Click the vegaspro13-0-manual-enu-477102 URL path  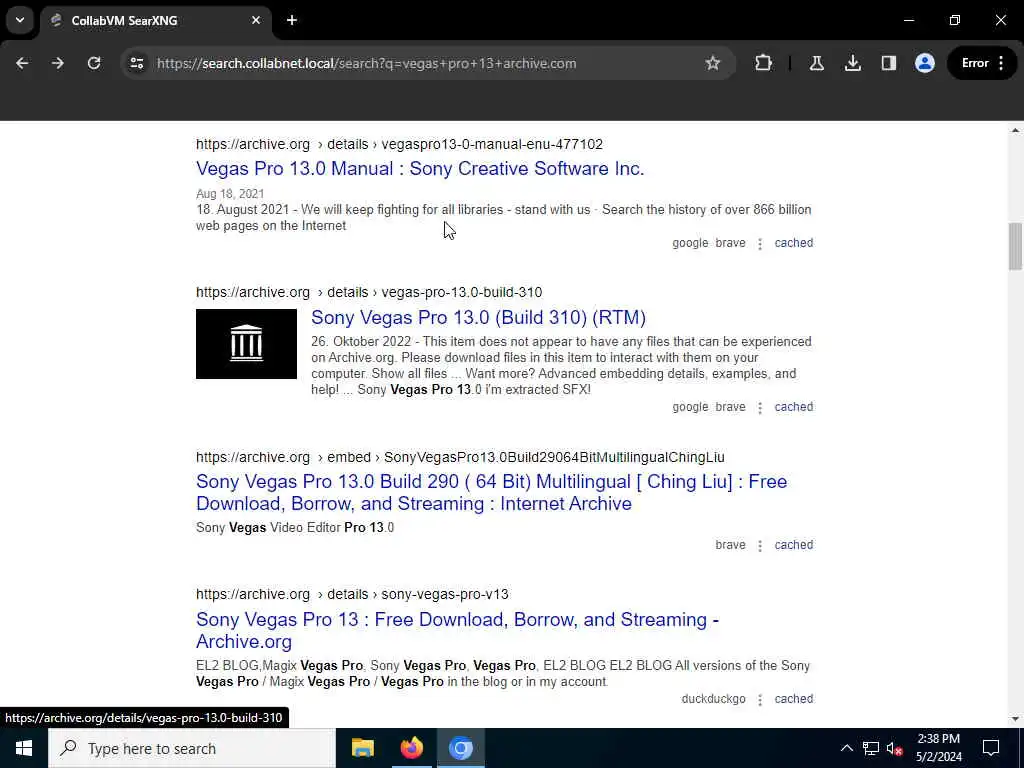(x=492, y=144)
